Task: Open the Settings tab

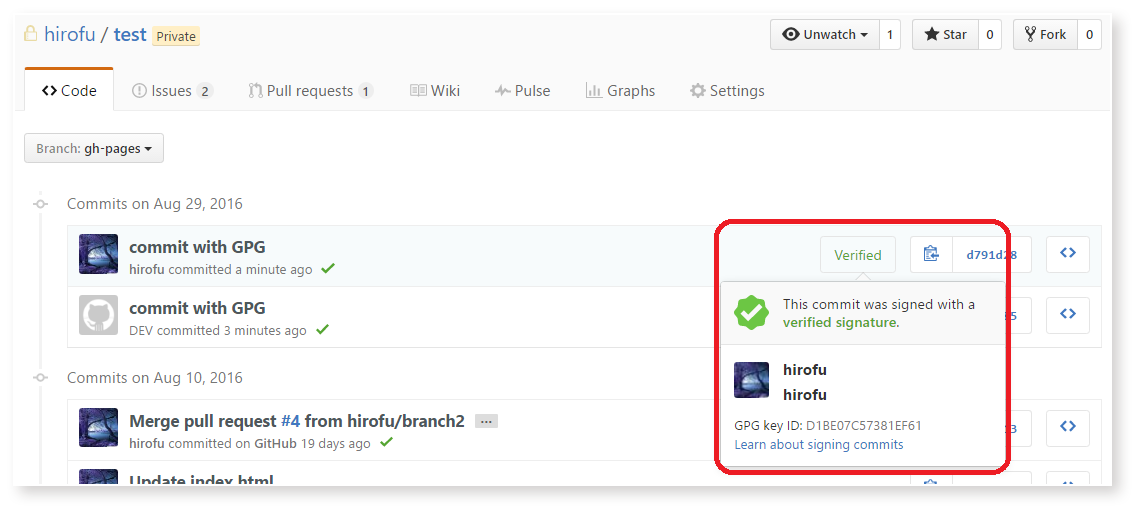Action: point(727,91)
